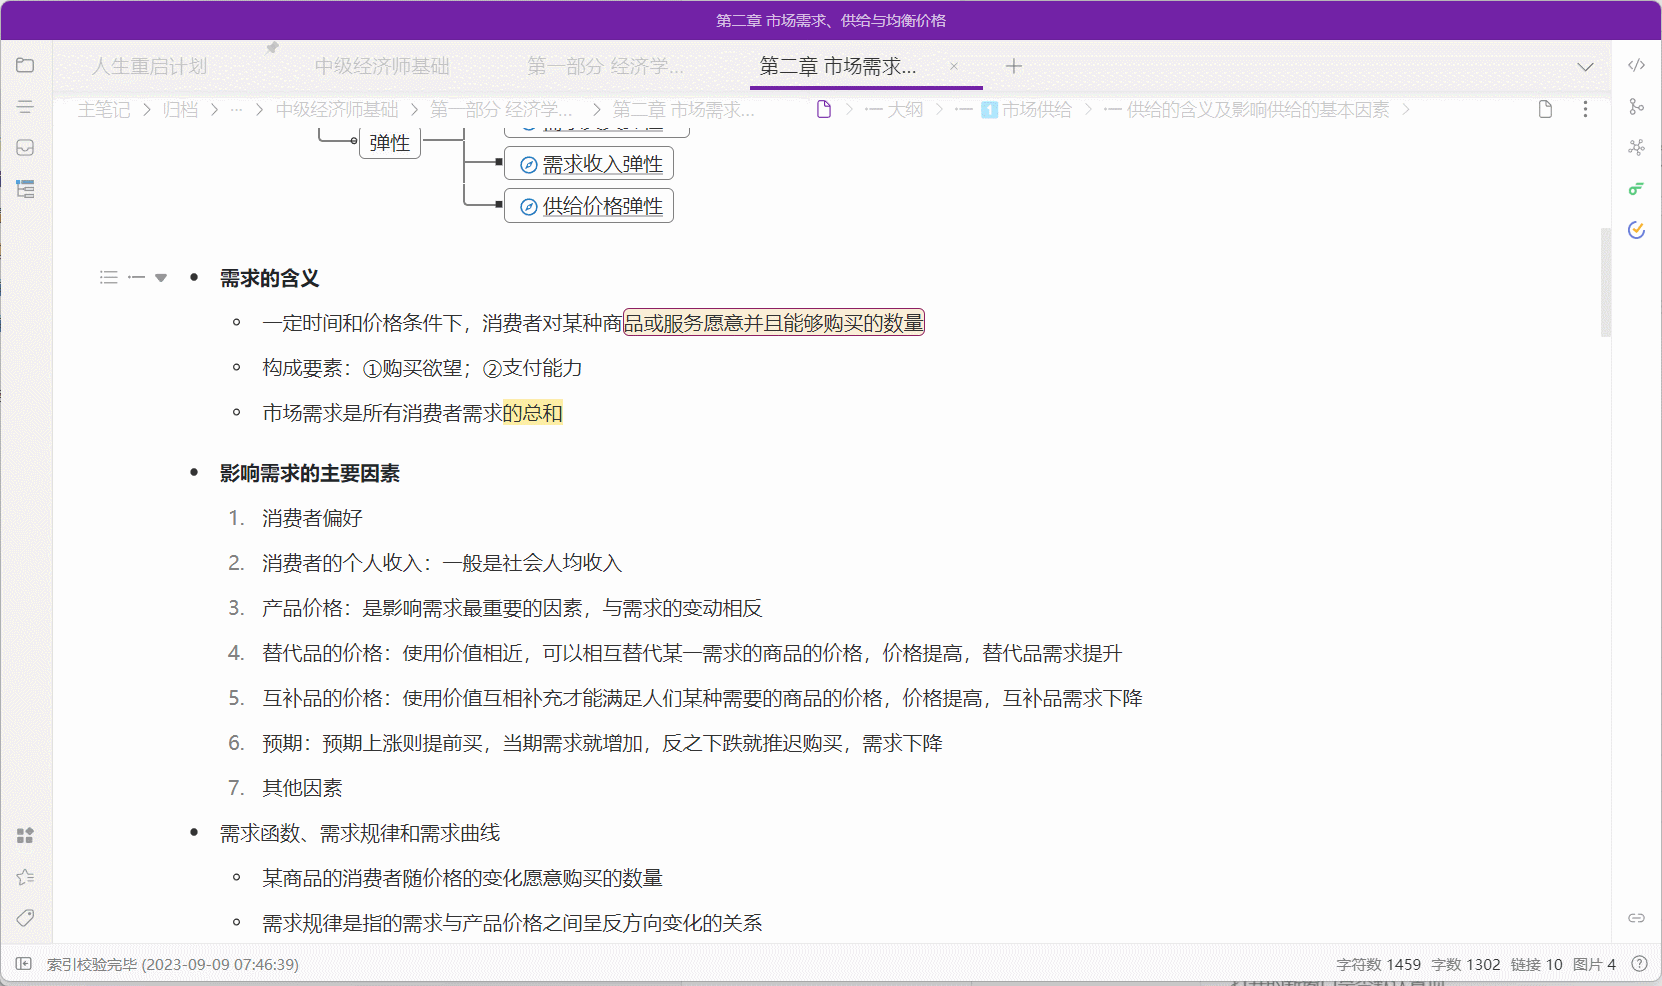The image size is (1662, 986).
Task: Switch to the 人生重启计划 tab
Action: (150, 66)
